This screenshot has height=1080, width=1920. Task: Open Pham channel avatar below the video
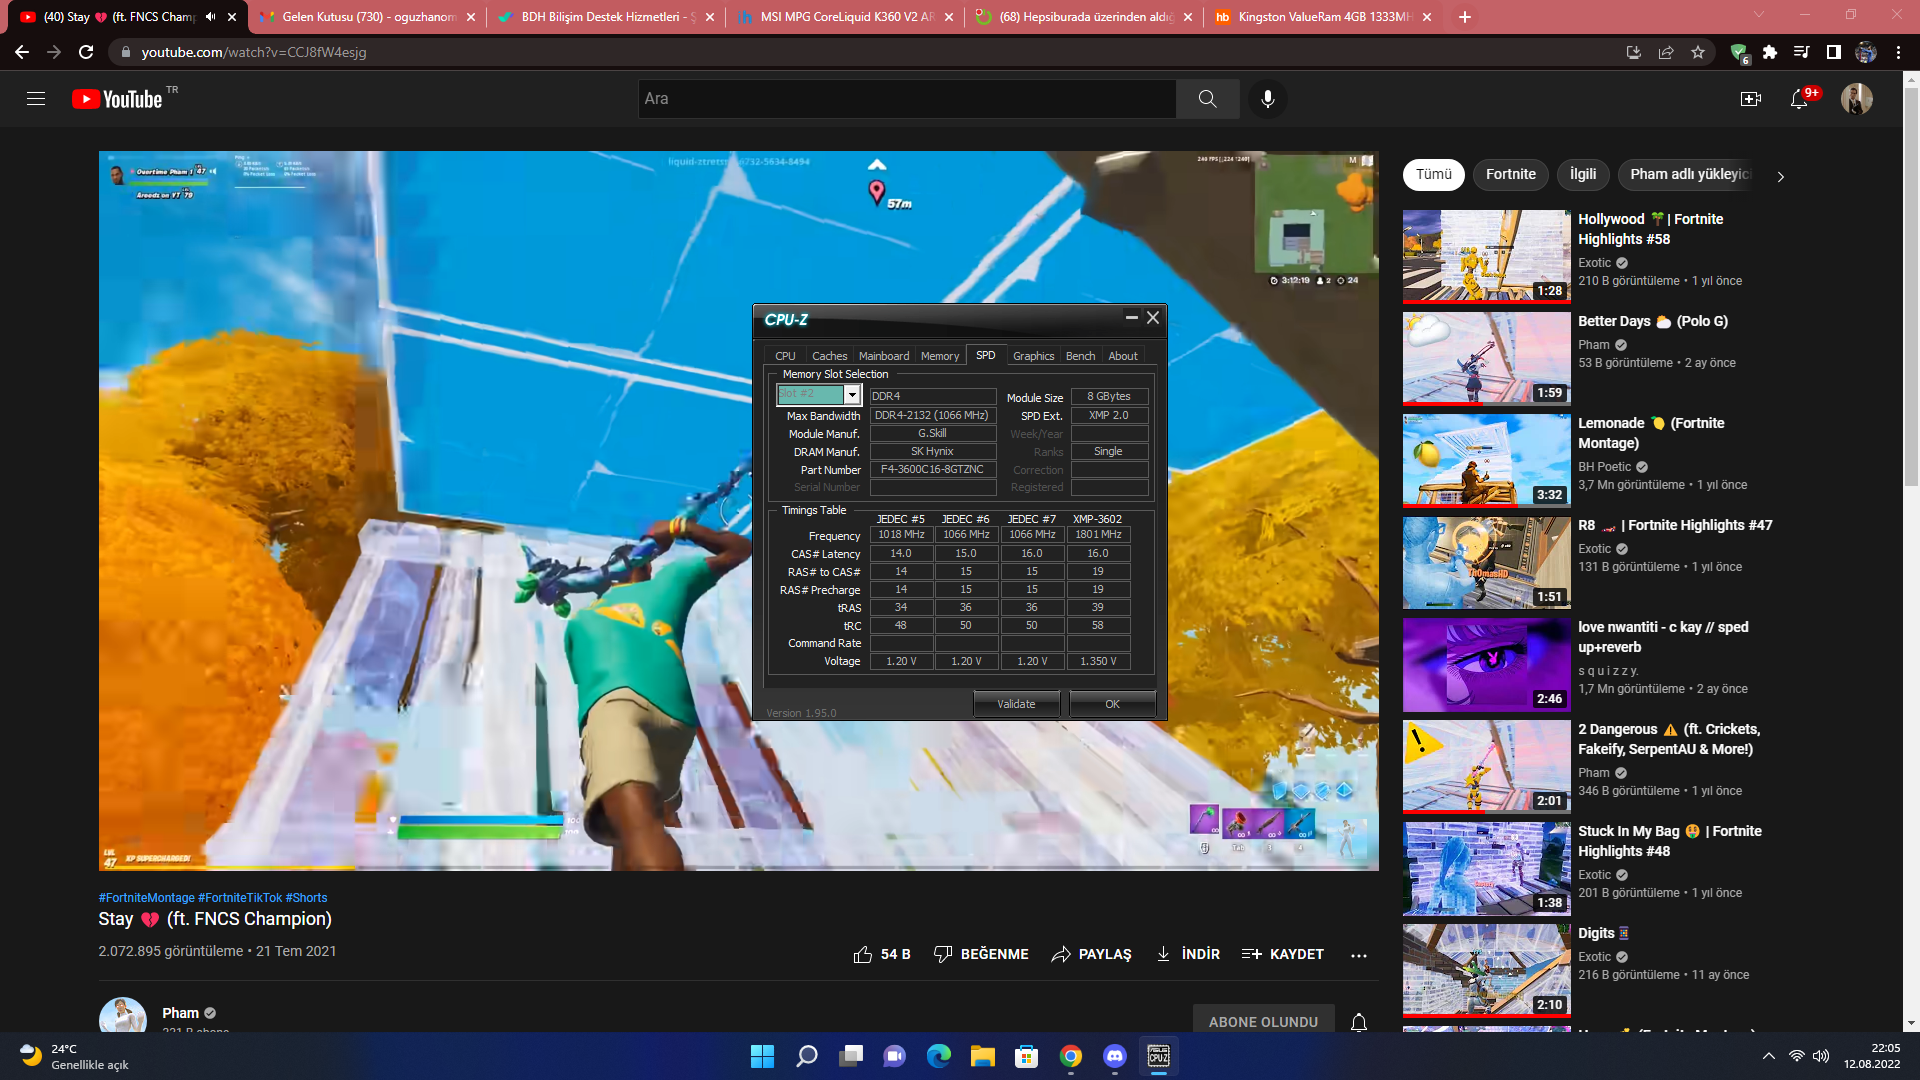pyautogui.click(x=123, y=1015)
